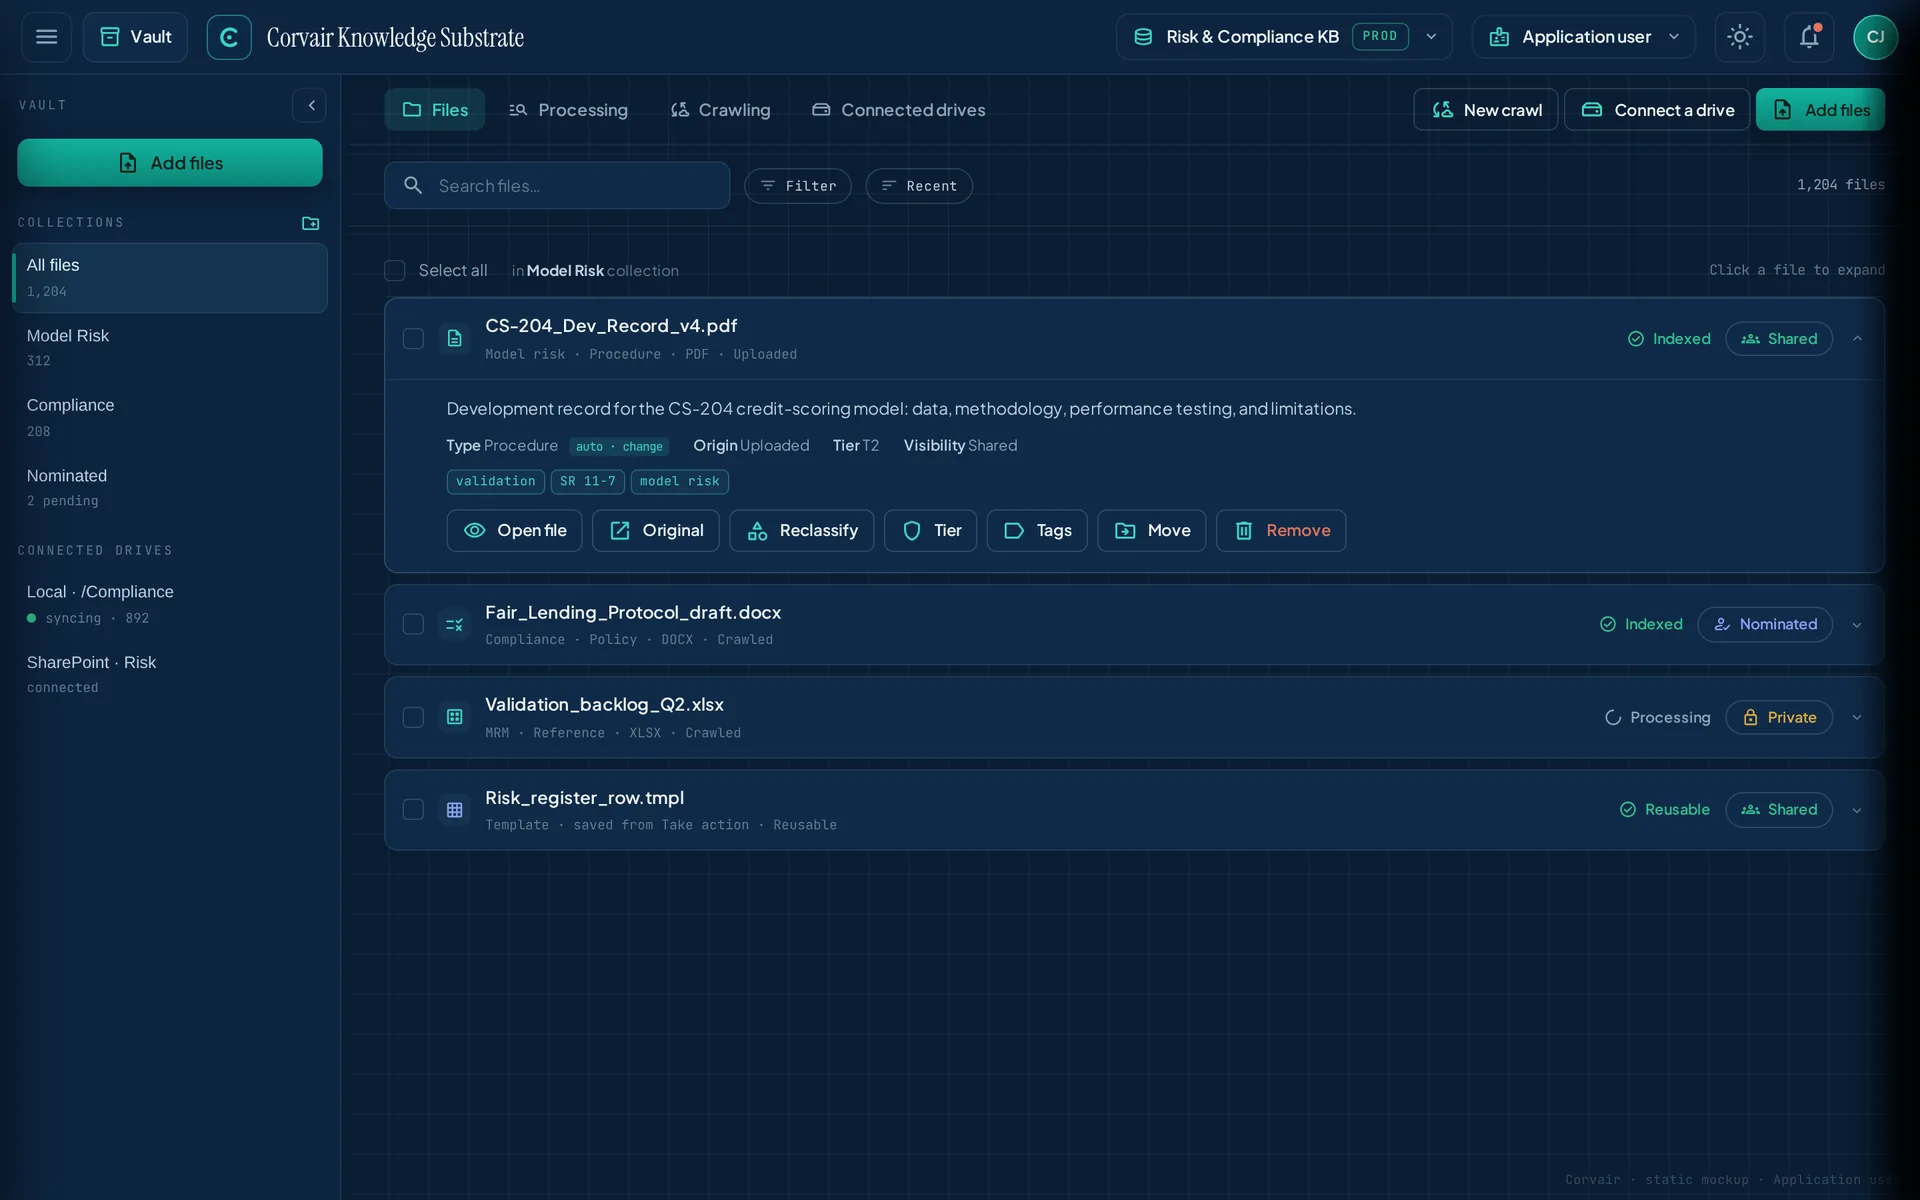Viewport: 1920px width, 1200px height.
Task: Open the hamburger menu
Action: click(46, 37)
